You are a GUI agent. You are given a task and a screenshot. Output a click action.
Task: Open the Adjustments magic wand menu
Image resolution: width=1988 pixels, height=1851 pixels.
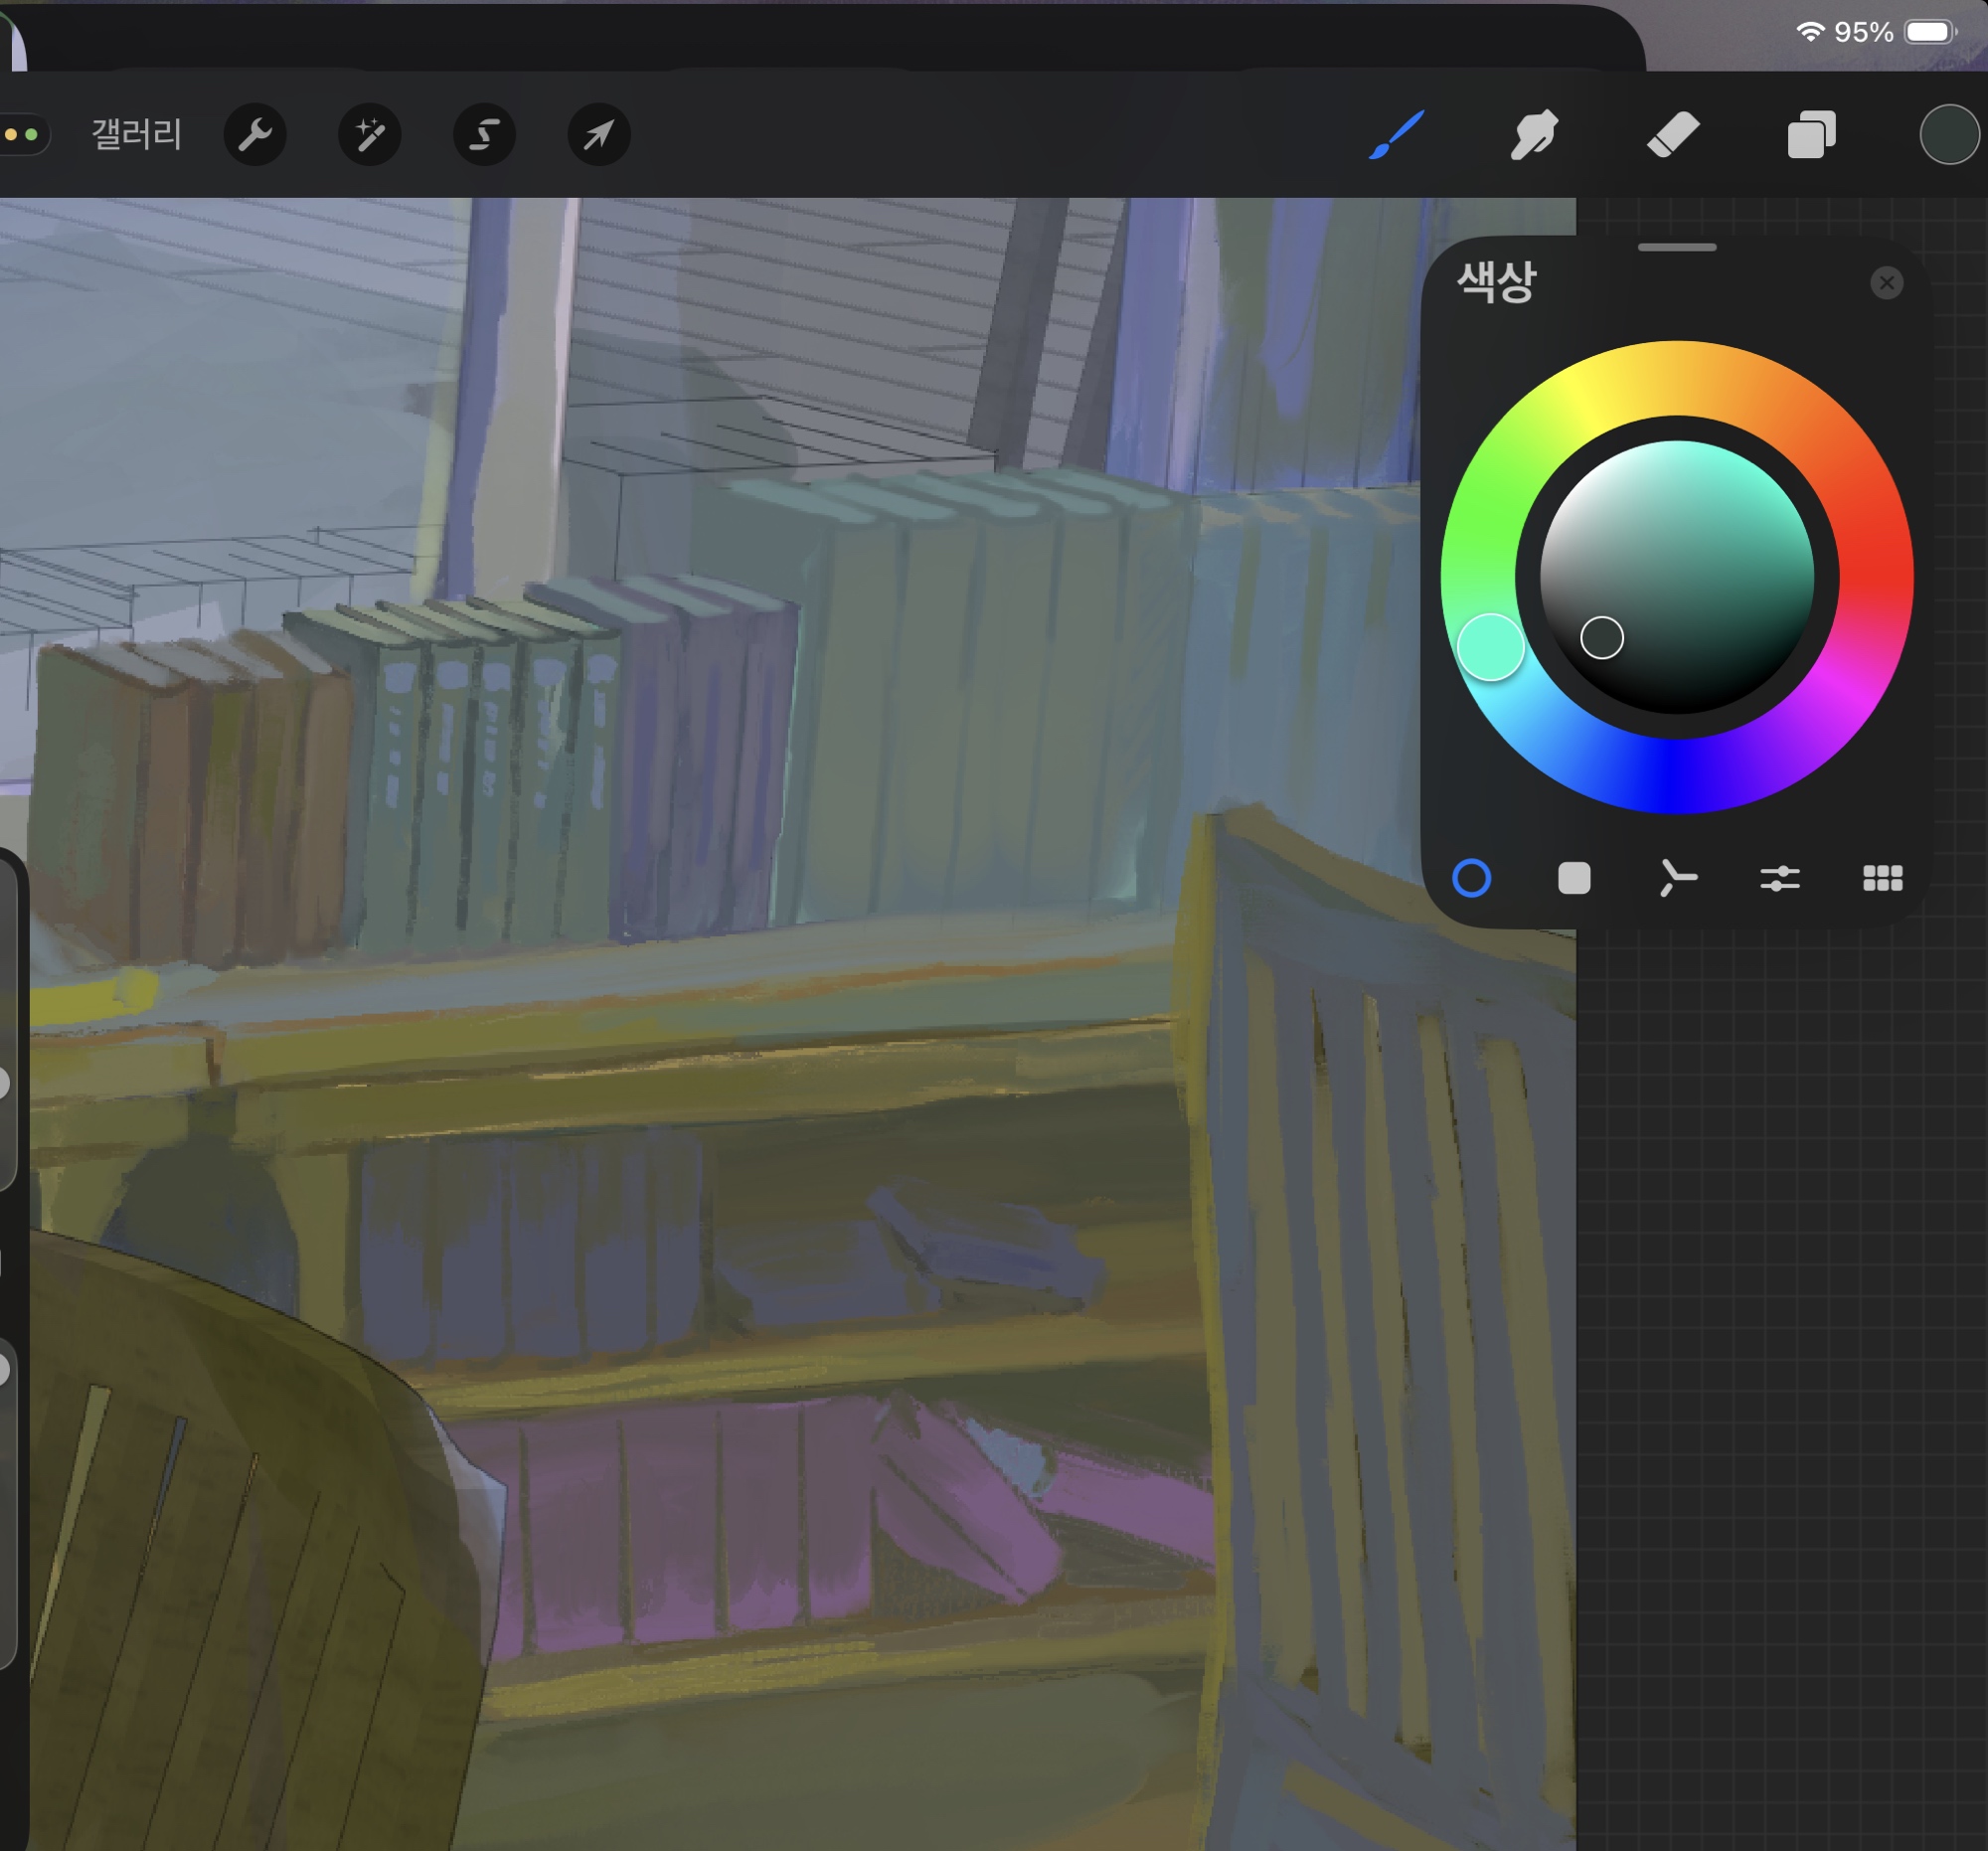pos(369,134)
